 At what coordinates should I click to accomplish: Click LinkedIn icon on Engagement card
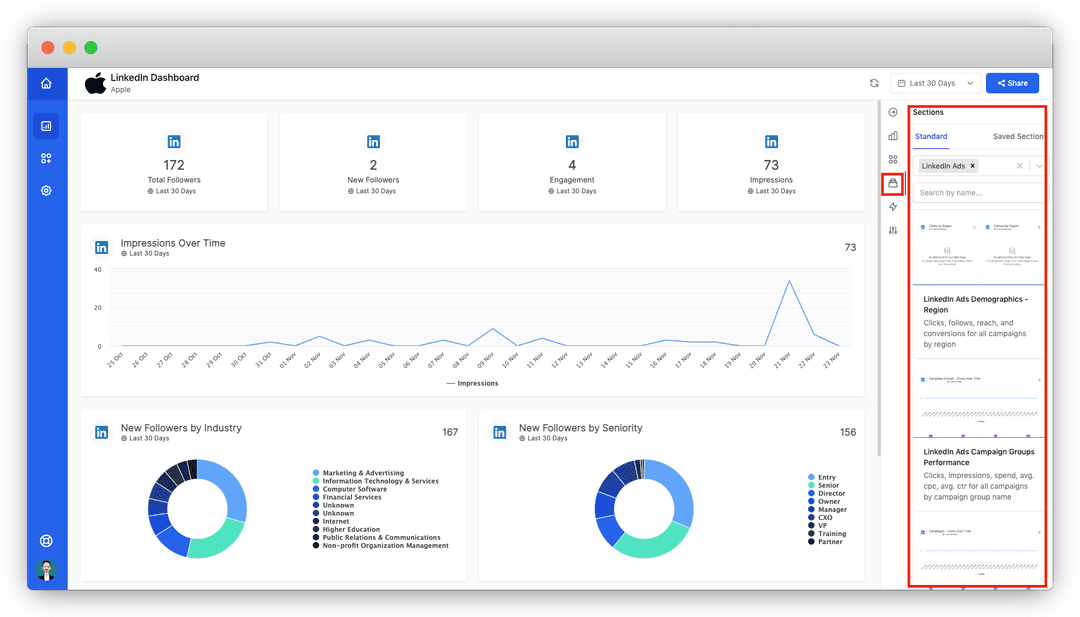pyautogui.click(x=572, y=142)
